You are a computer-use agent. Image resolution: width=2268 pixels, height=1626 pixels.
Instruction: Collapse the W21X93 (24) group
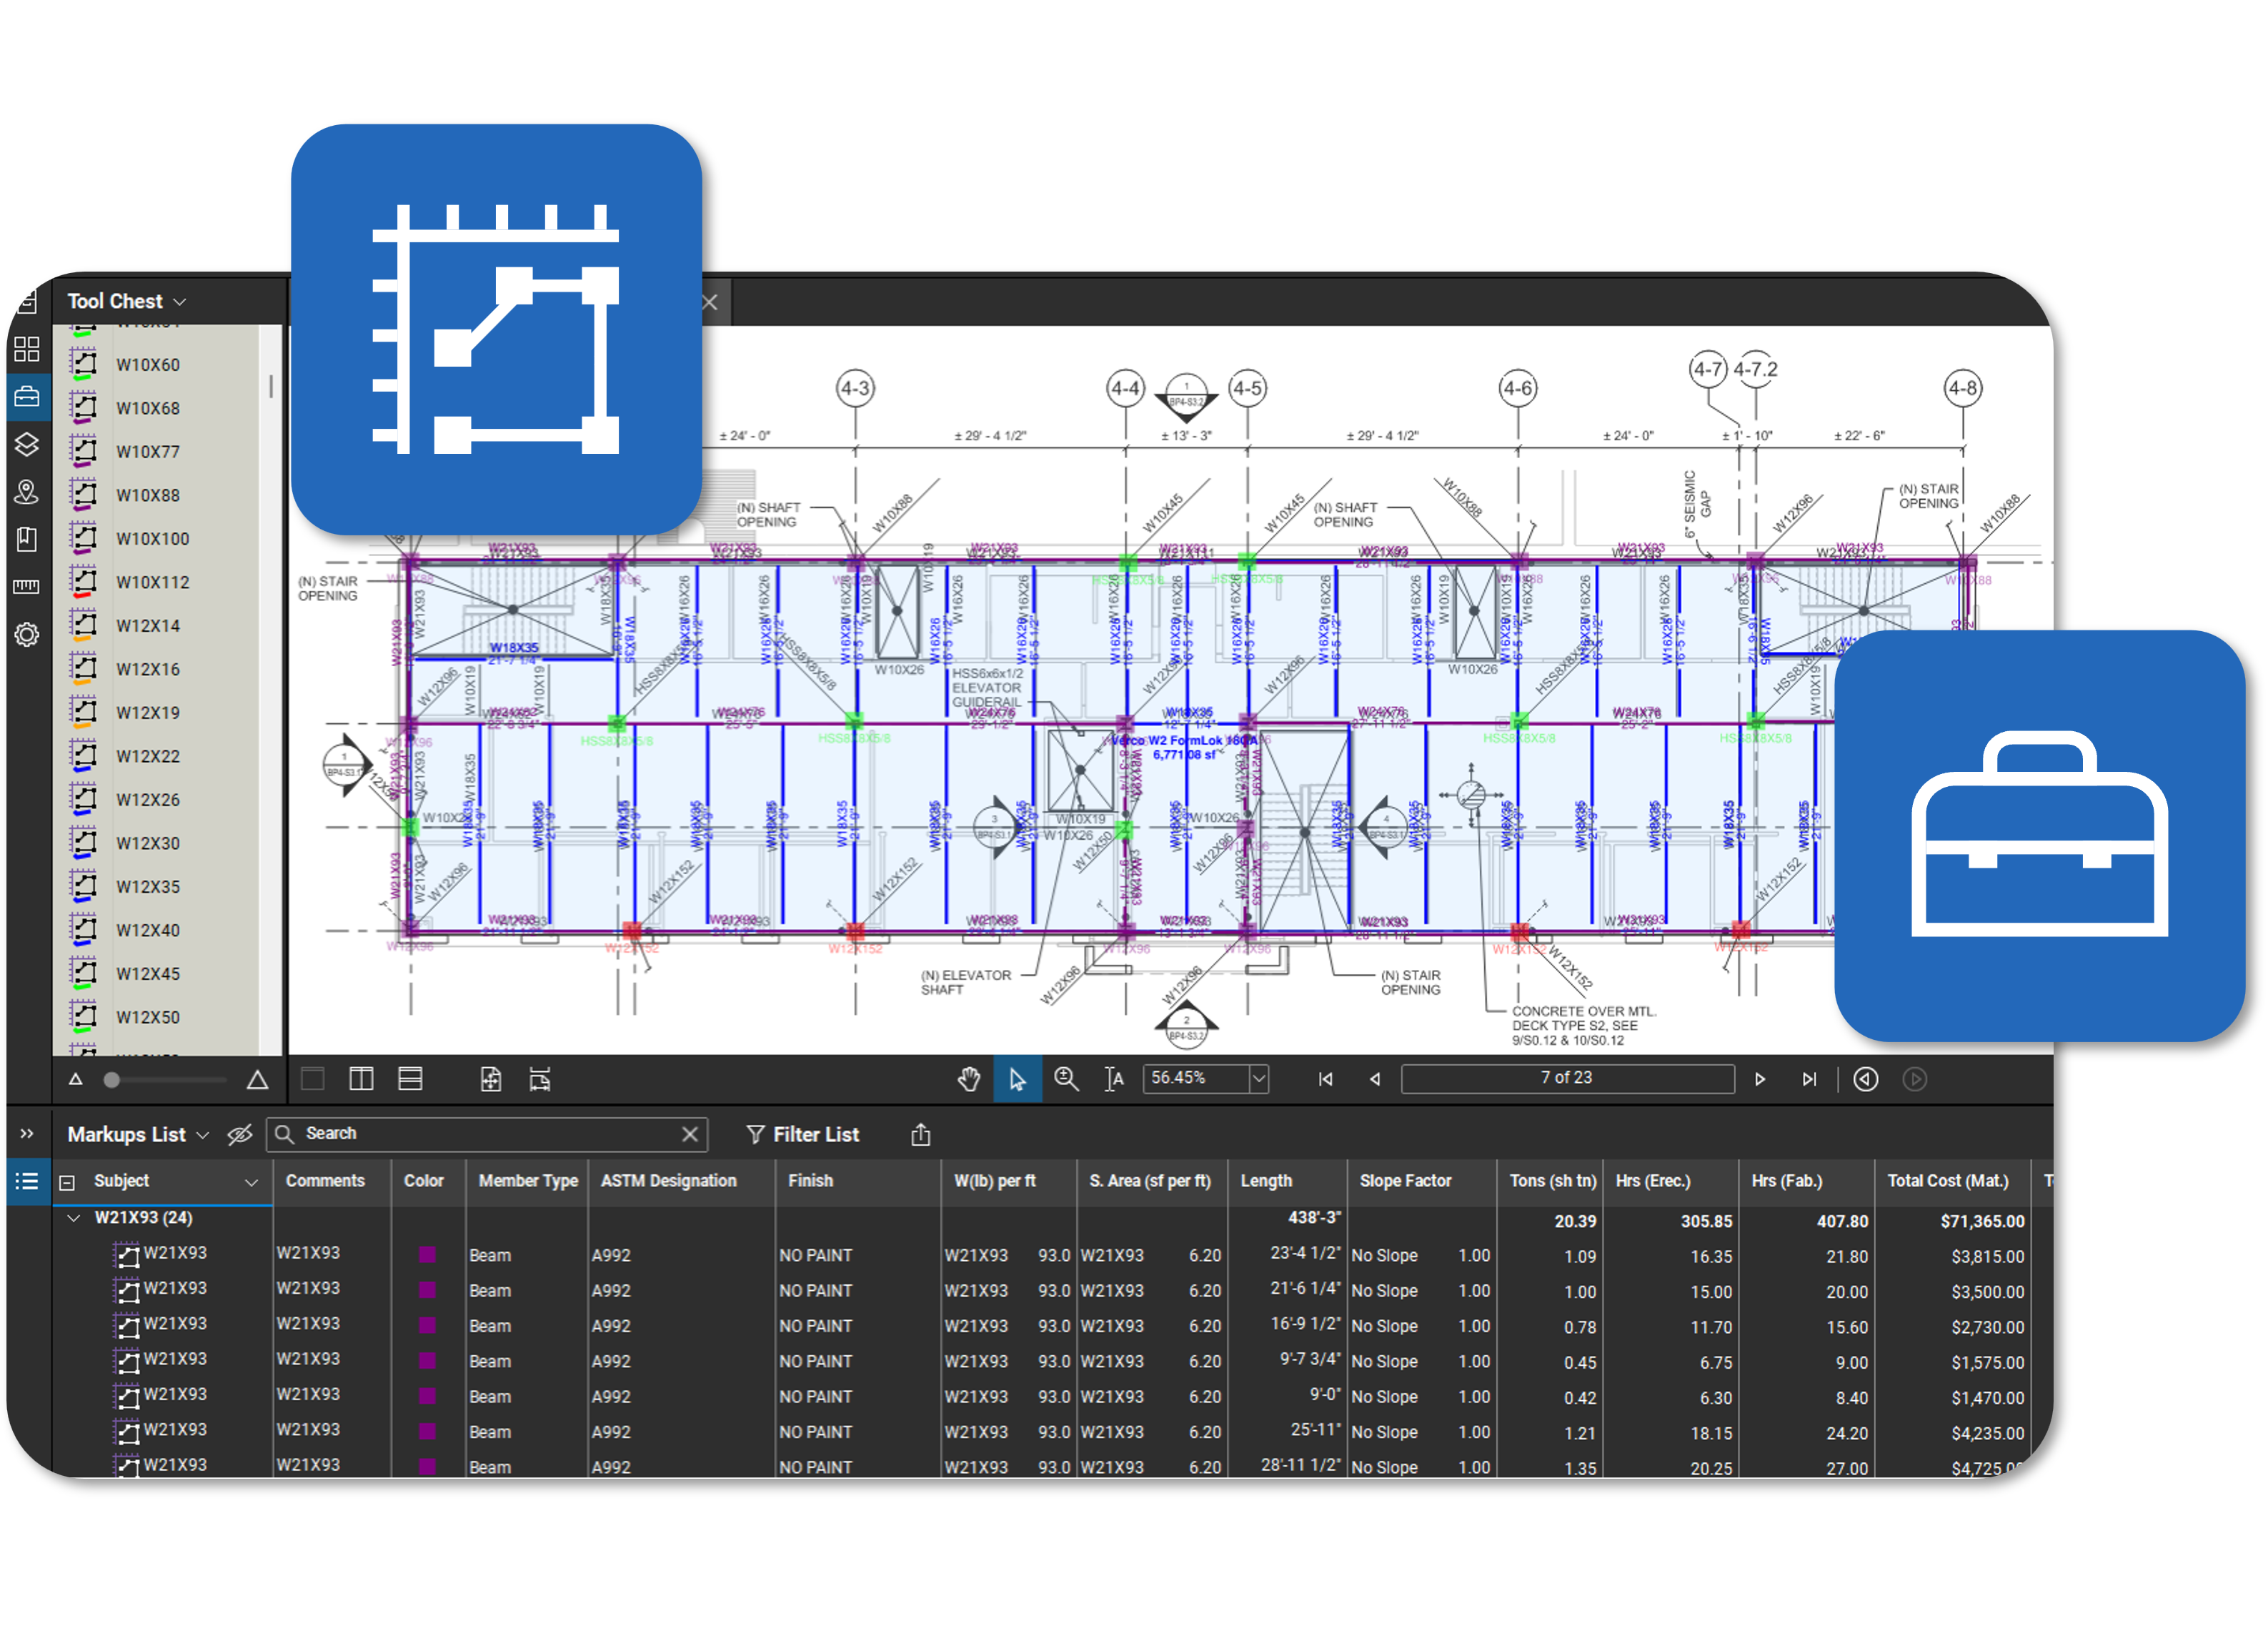tap(73, 1219)
